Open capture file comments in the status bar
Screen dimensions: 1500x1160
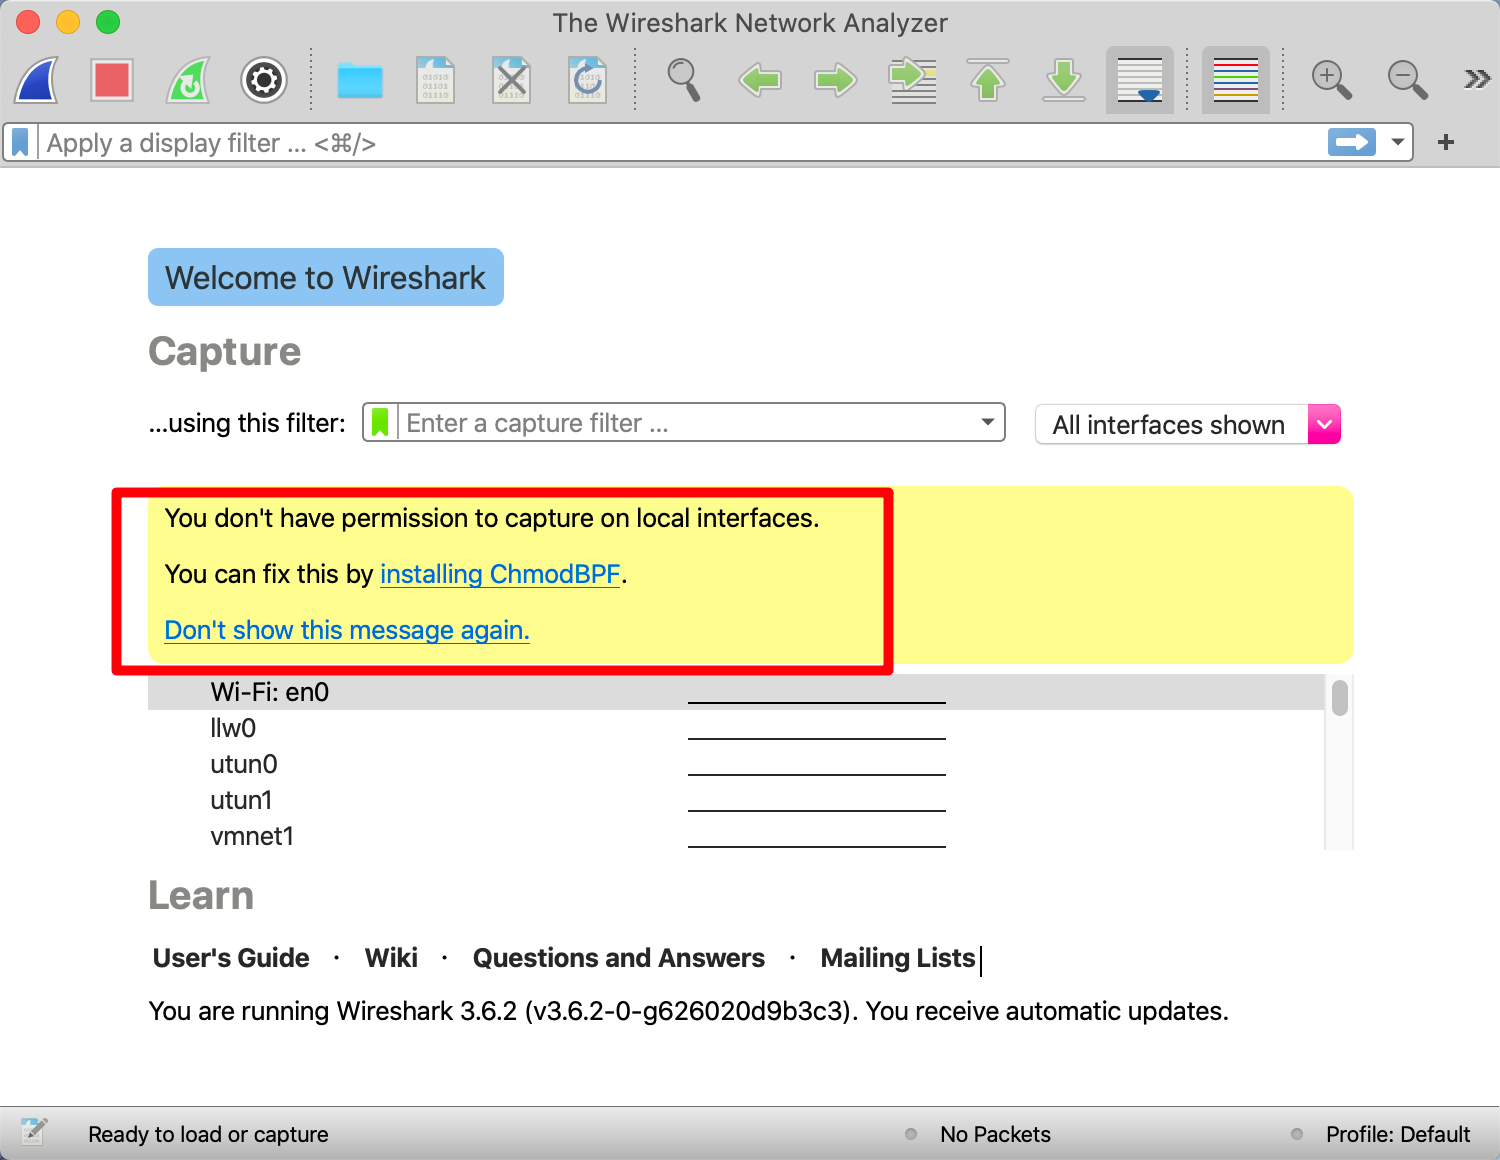[x=33, y=1133]
